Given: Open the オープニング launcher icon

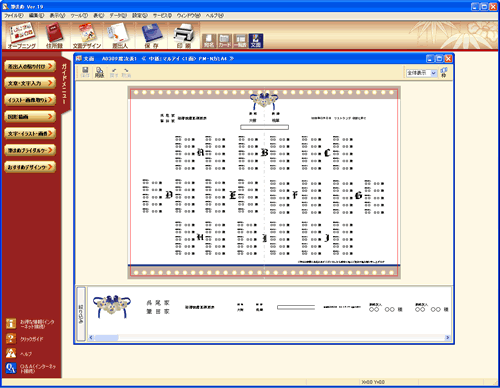Looking at the screenshot, I should (x=21, y=36).
